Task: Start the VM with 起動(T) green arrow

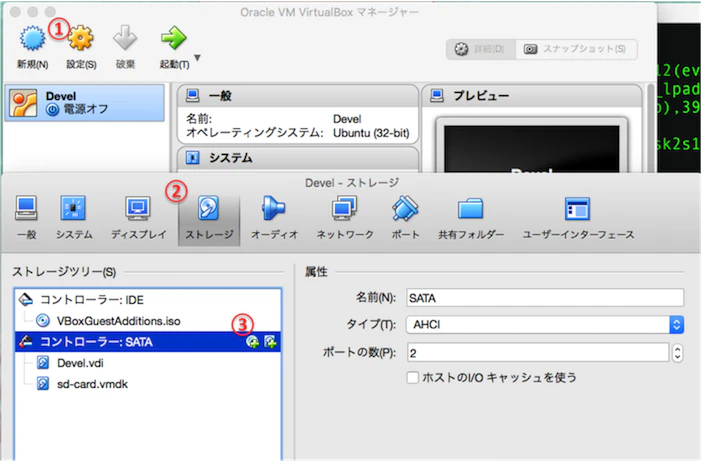Action: coord(173,38)
